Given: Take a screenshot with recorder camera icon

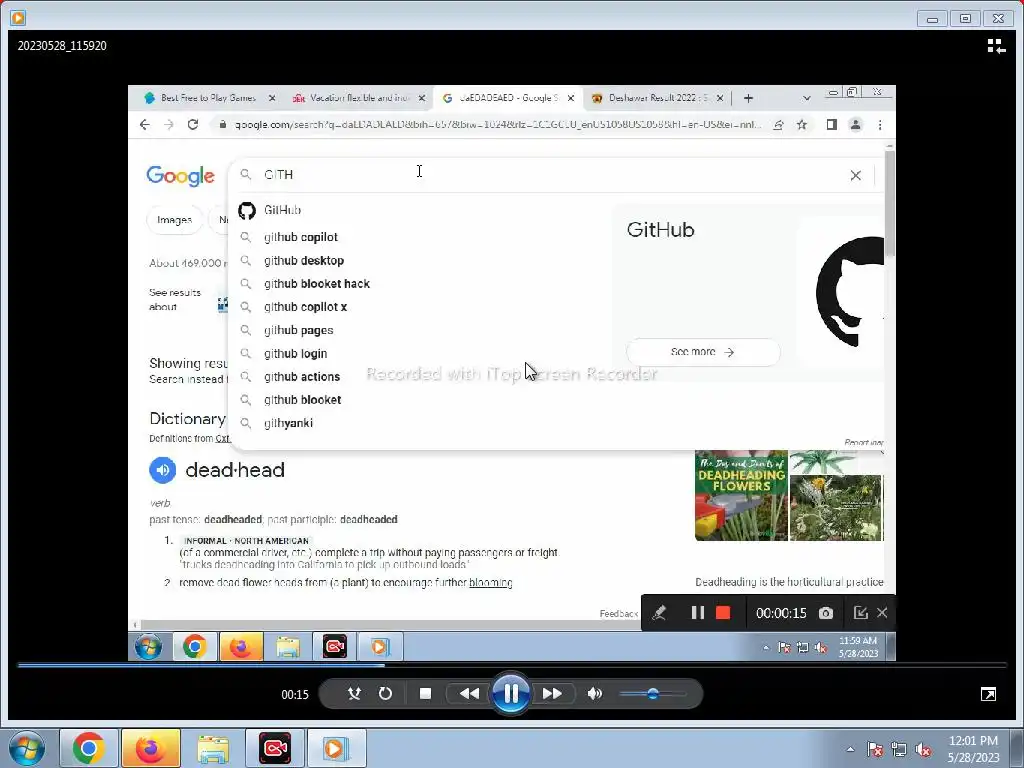Looking at the screenshot, I should pos(825,613).
